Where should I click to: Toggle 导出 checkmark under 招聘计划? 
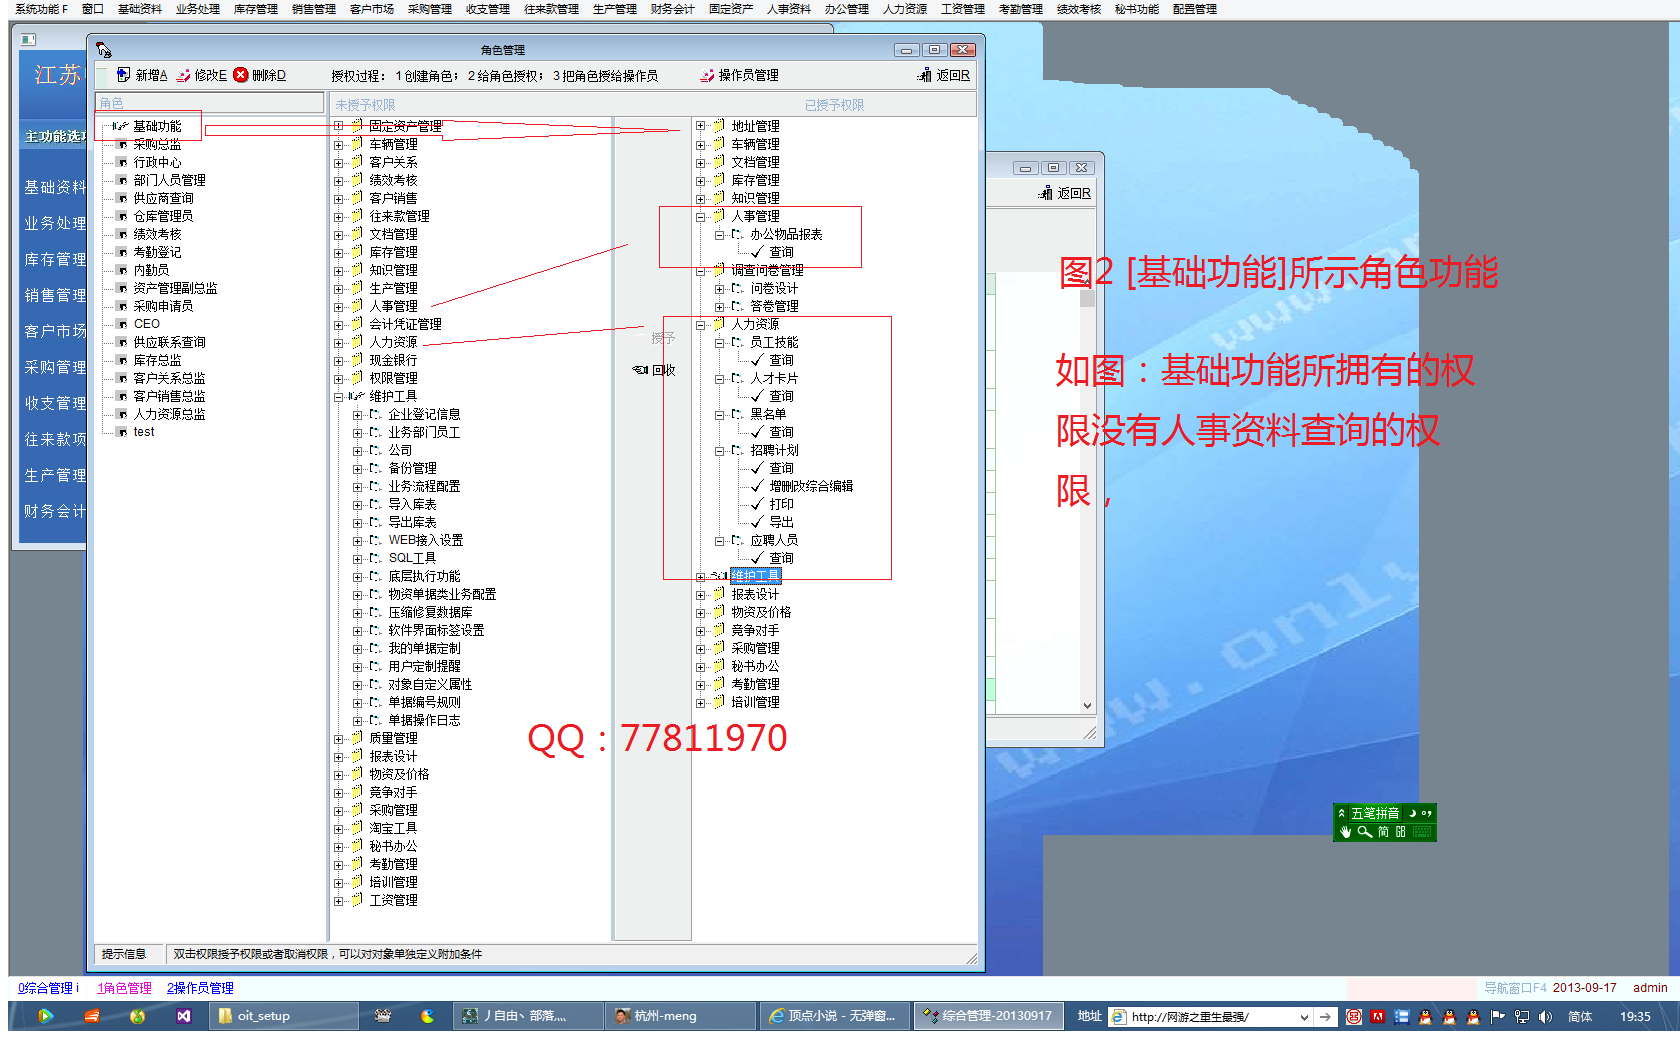(758, 522)
